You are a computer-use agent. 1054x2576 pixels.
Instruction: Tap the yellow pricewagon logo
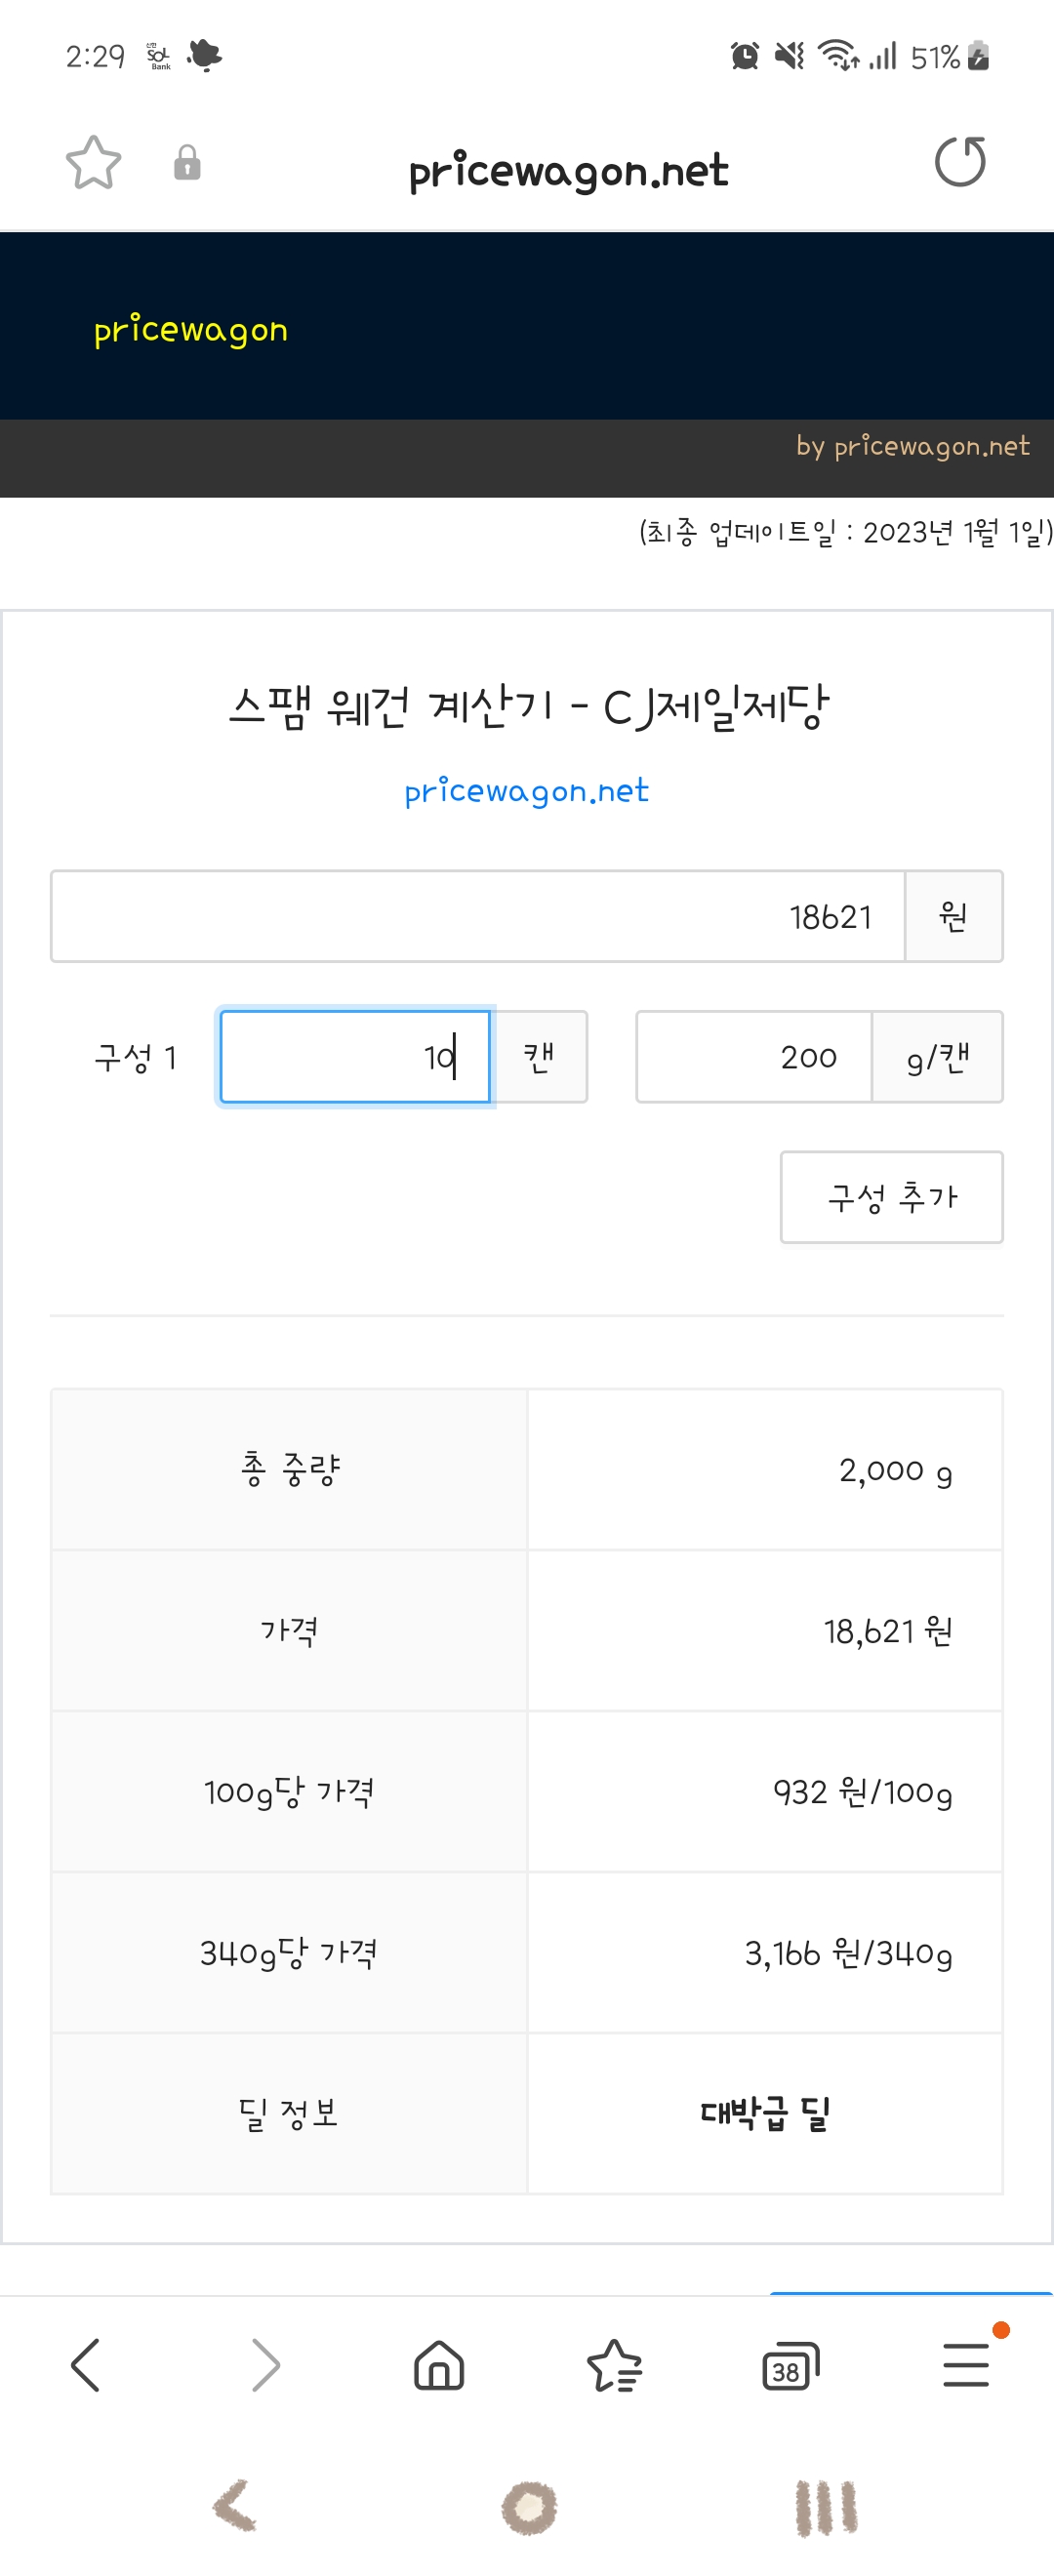point(191,330)
